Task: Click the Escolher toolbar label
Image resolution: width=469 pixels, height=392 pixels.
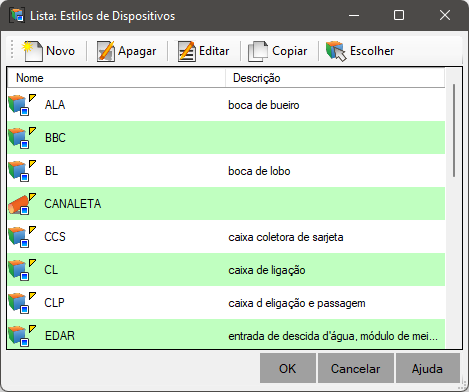Action: pyautogui.click(x=372, y=51)
